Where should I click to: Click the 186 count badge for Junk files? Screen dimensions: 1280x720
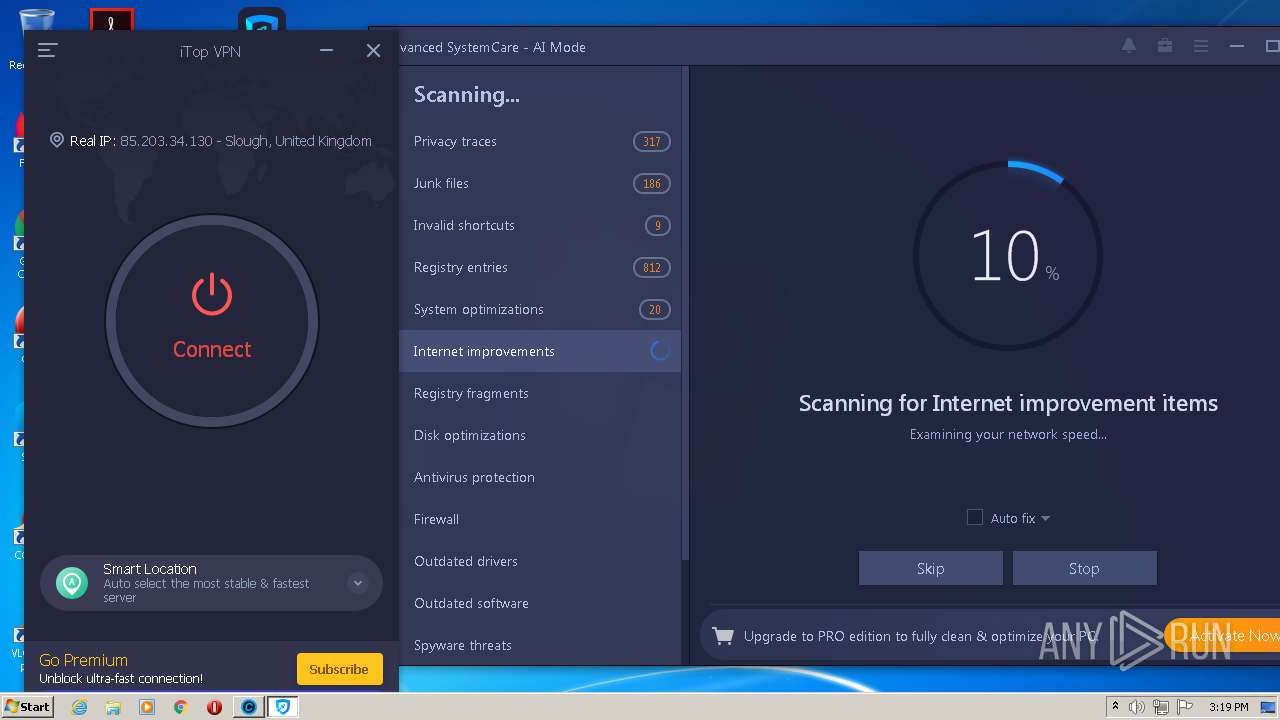click(x=652, y=183)
